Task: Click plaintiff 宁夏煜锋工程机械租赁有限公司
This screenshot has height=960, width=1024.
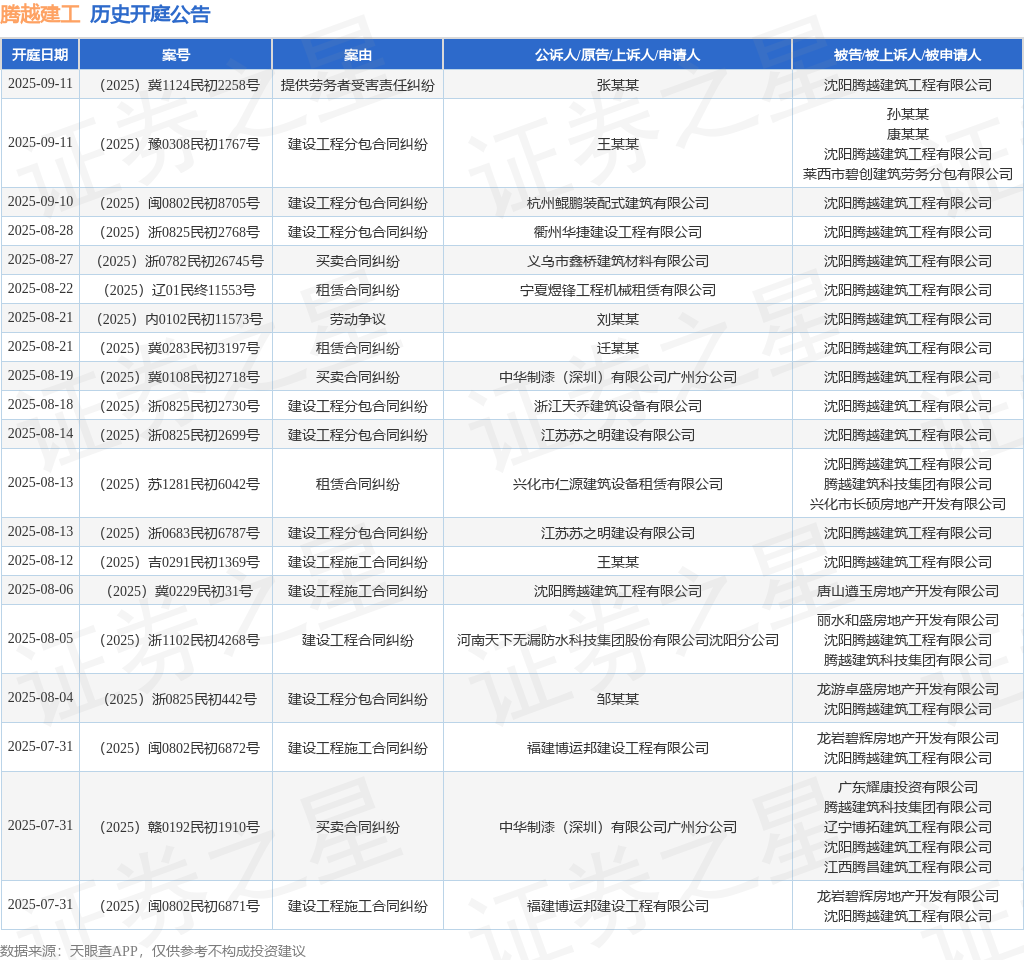Action: (x=618, y=290)
